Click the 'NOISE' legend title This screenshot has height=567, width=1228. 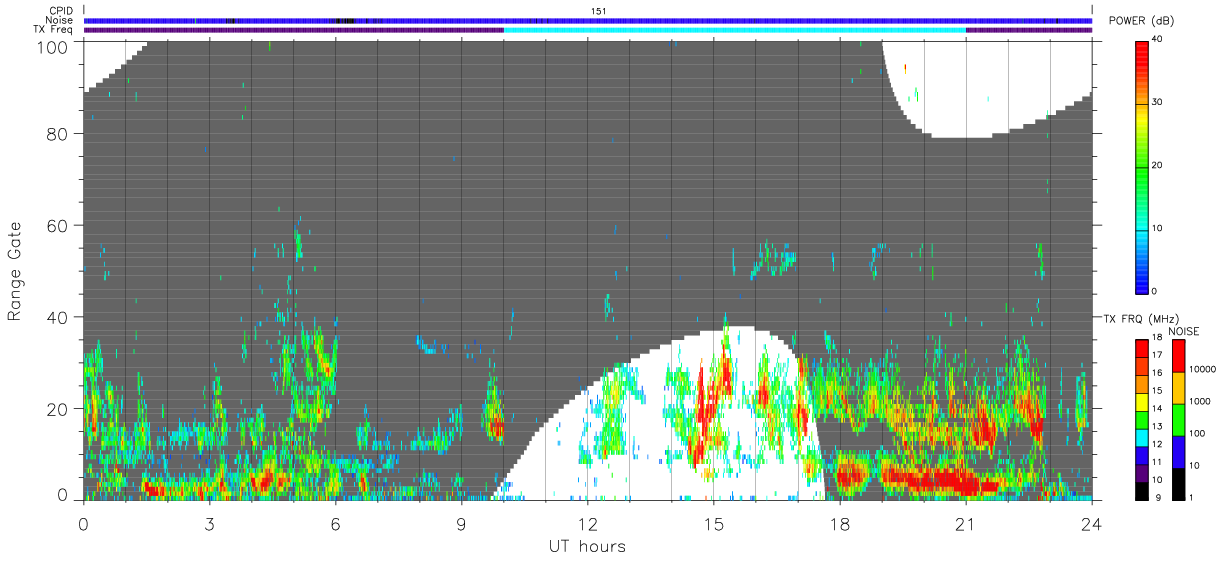point(1183,331)
